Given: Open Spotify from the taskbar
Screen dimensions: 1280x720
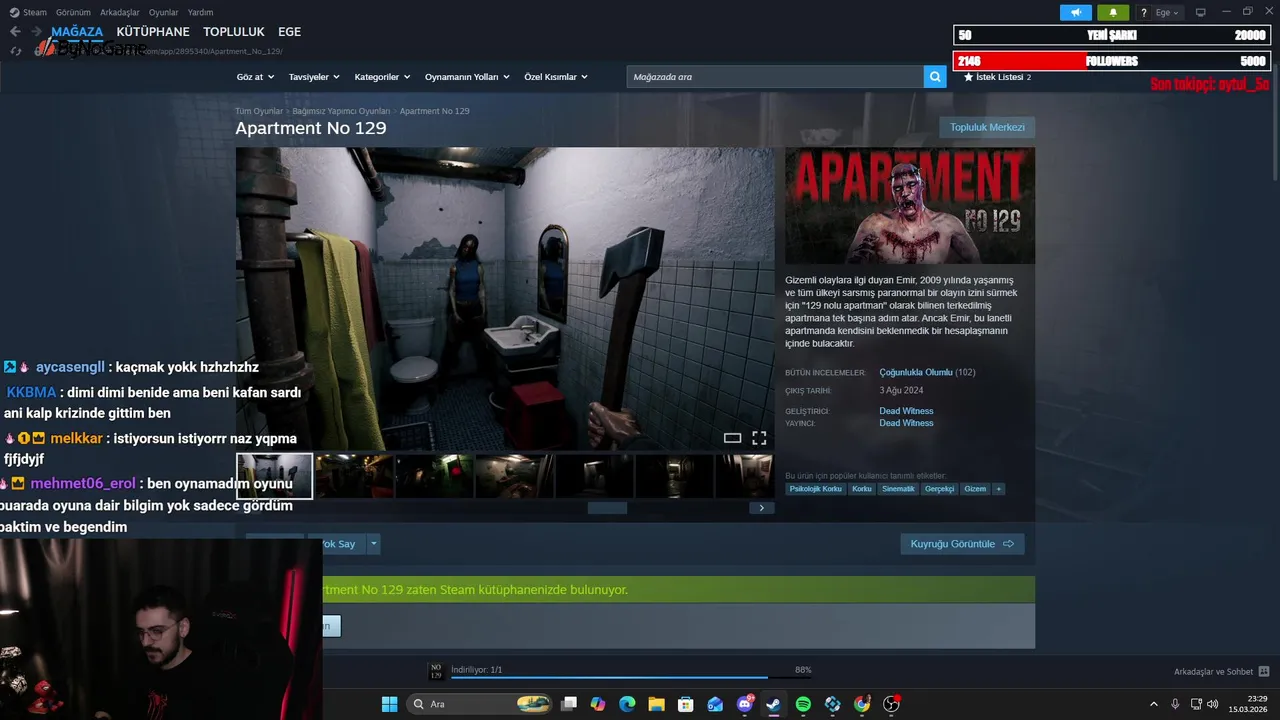Looking at the screenshot, I should [x=803, y=704].
